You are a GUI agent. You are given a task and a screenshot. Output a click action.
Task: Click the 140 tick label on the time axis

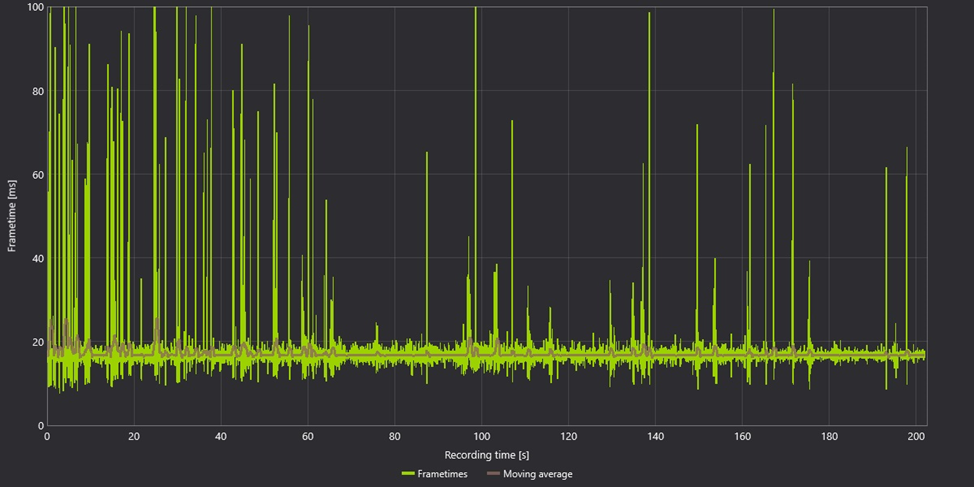pyautogui.click(x=655, y=437)
